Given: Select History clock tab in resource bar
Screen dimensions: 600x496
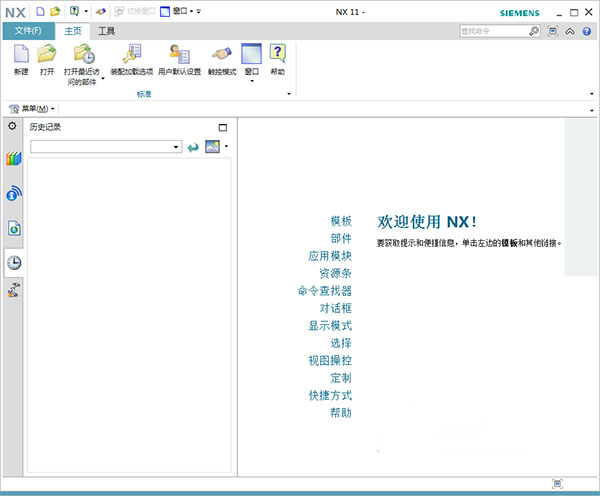Looking at the screenshot, I should click(x=14, y=263).
